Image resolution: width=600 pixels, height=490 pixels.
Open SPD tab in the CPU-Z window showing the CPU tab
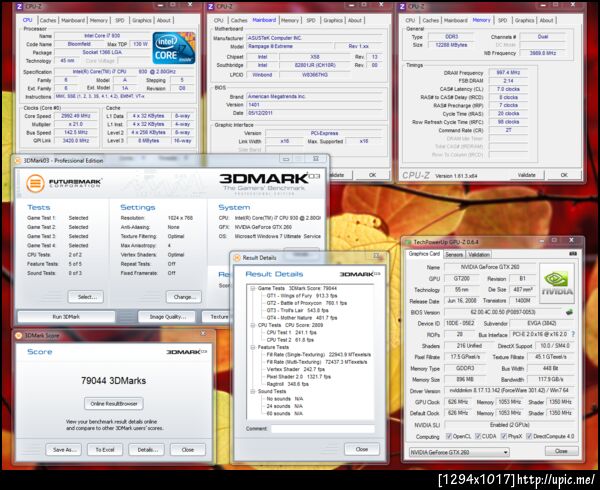[120, 20]
